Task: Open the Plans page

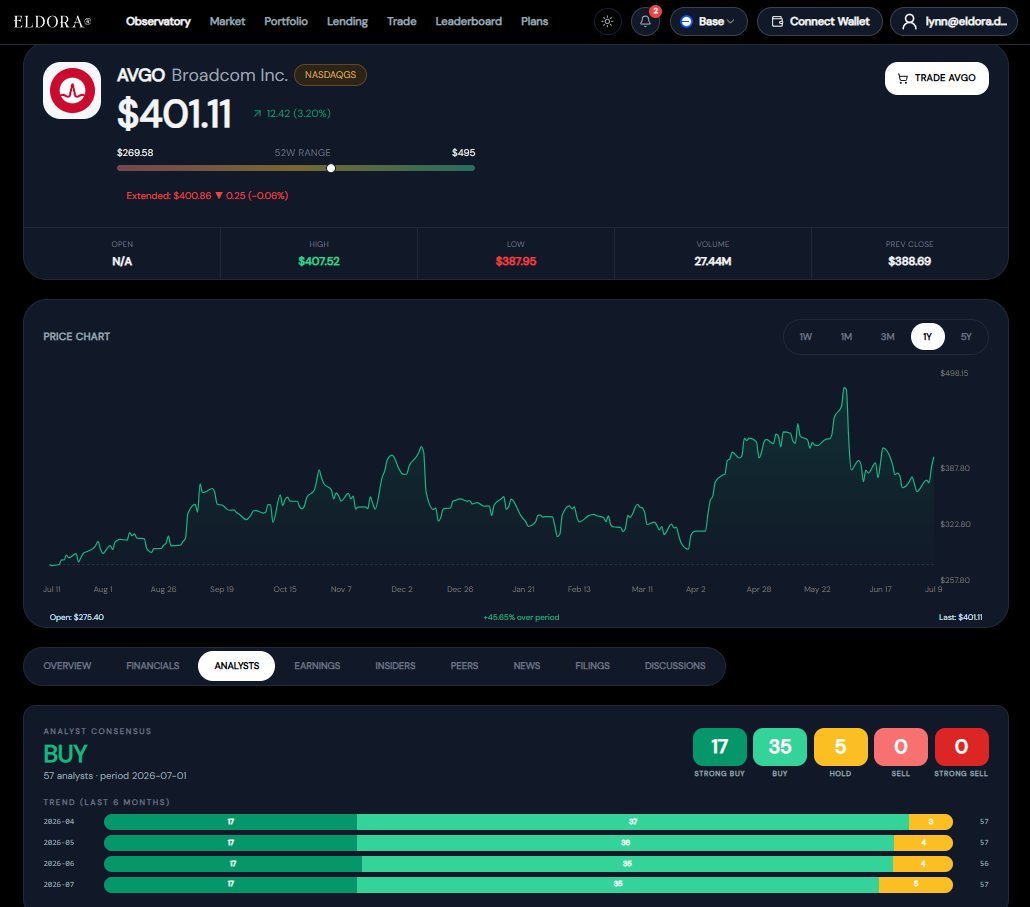Action: (534, 22)
